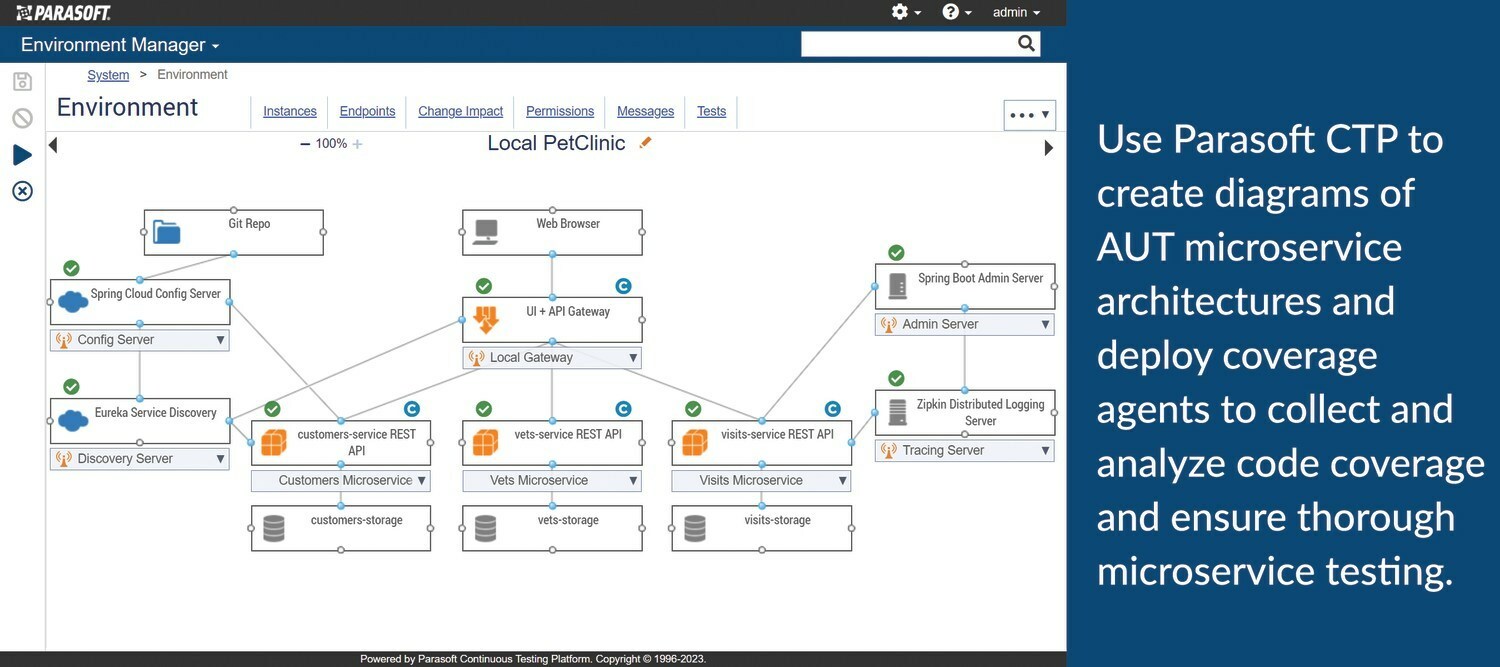Open the settings gear menu in header
The height and width of the screenshot is (667, 1500).
point(905,12)
